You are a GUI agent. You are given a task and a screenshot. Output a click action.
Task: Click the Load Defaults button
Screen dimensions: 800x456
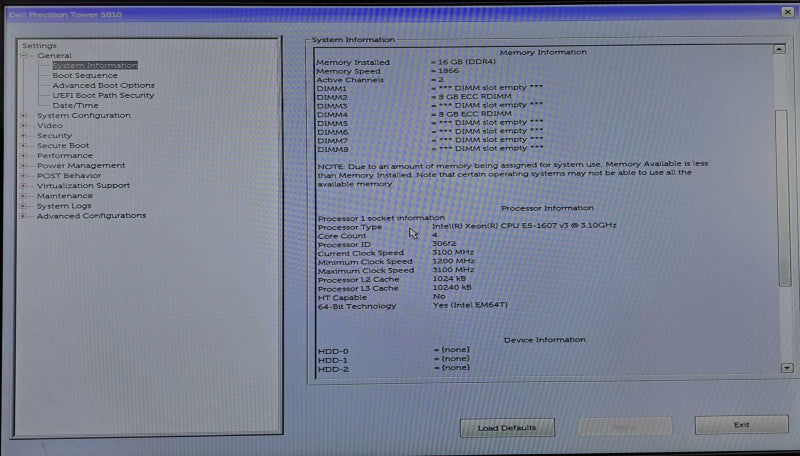click(507, 427)
